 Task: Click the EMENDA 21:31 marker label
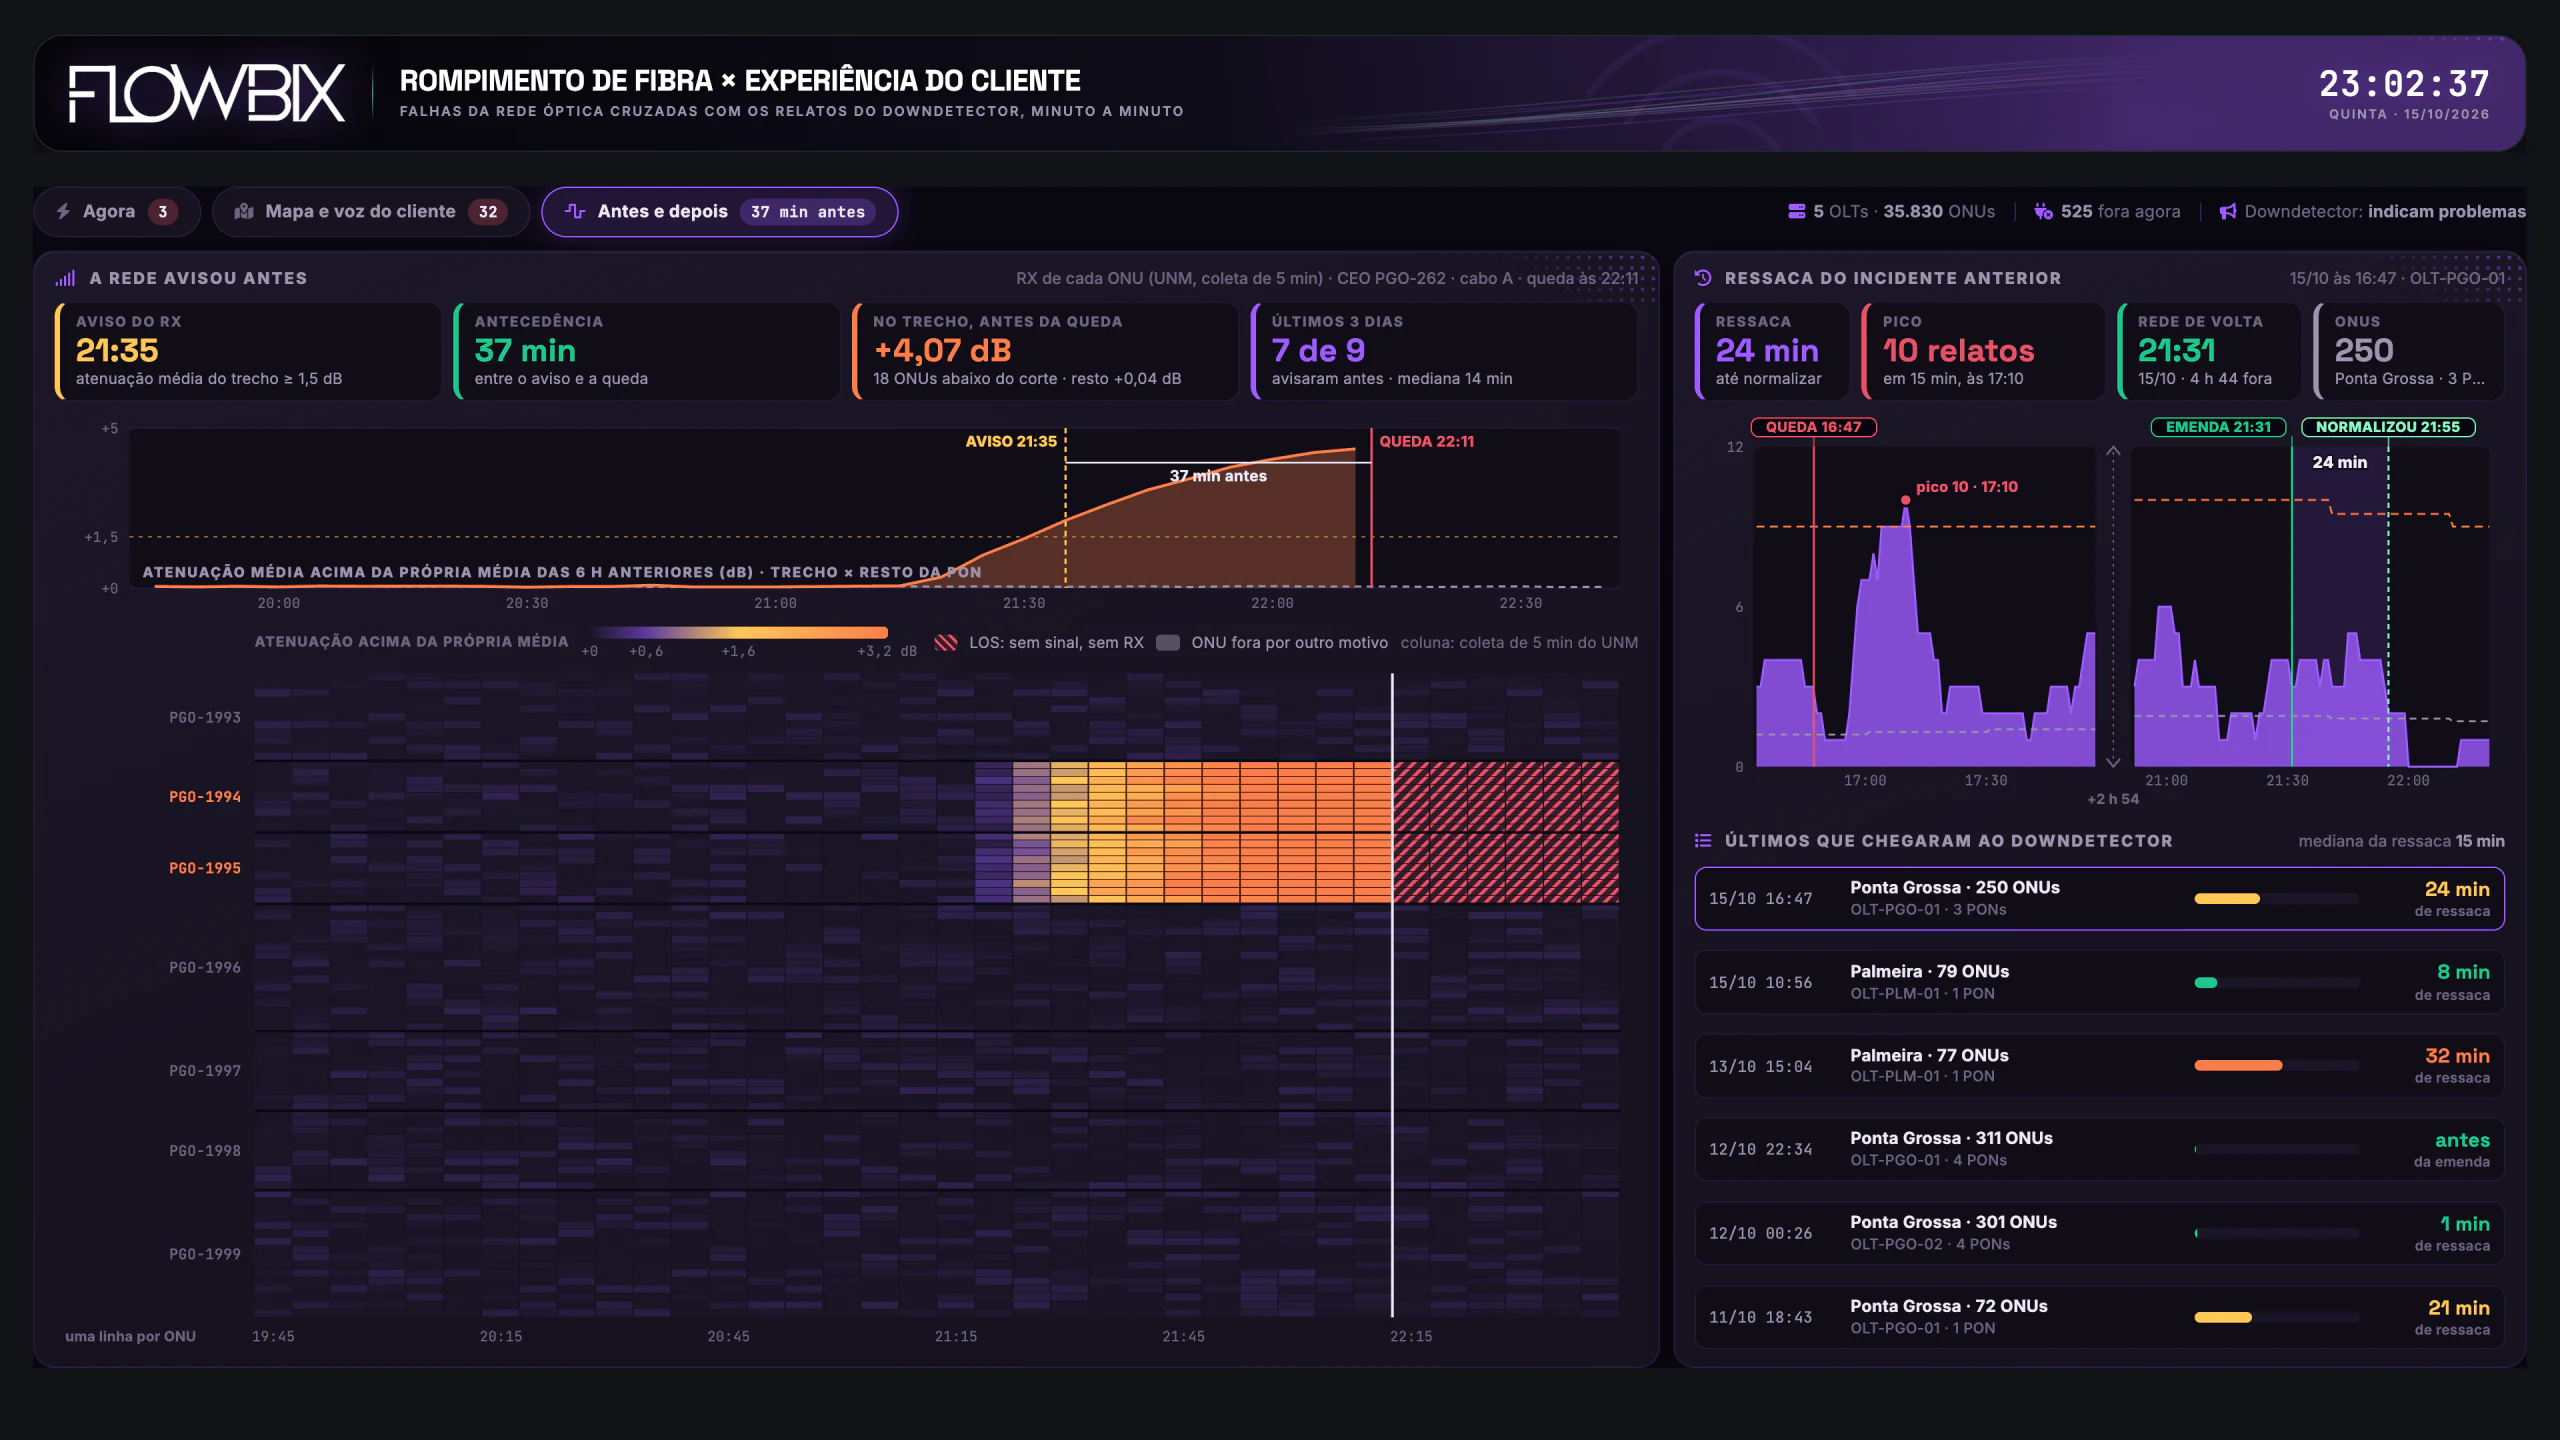[2219, 427]
